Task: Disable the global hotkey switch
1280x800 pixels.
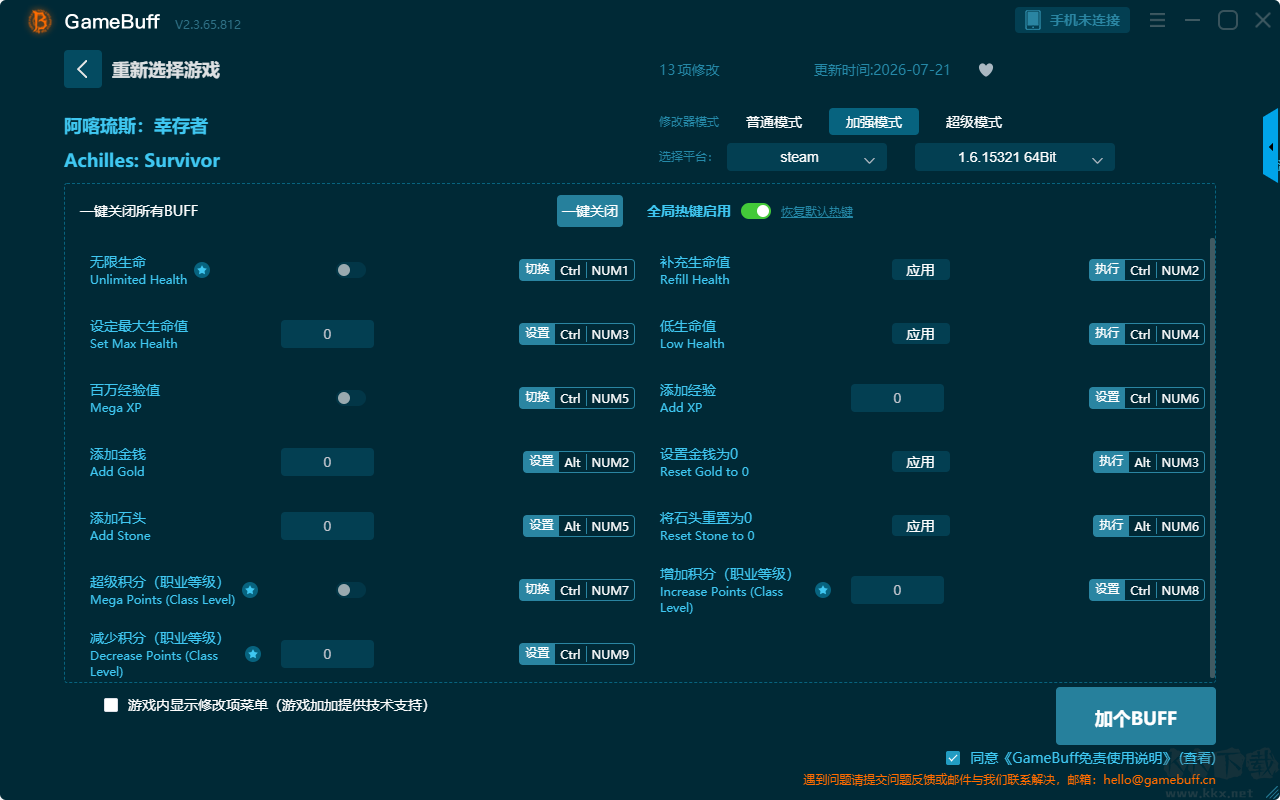Action: 756,211
